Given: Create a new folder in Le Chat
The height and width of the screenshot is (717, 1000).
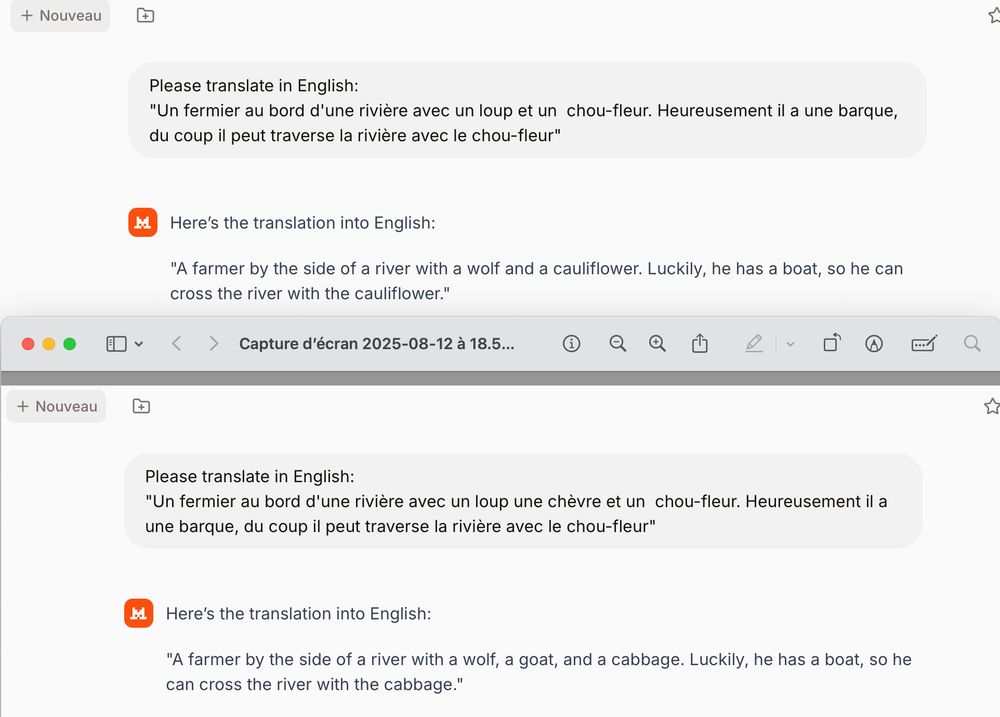Looking at the screenshot, I should pos(144,16).
